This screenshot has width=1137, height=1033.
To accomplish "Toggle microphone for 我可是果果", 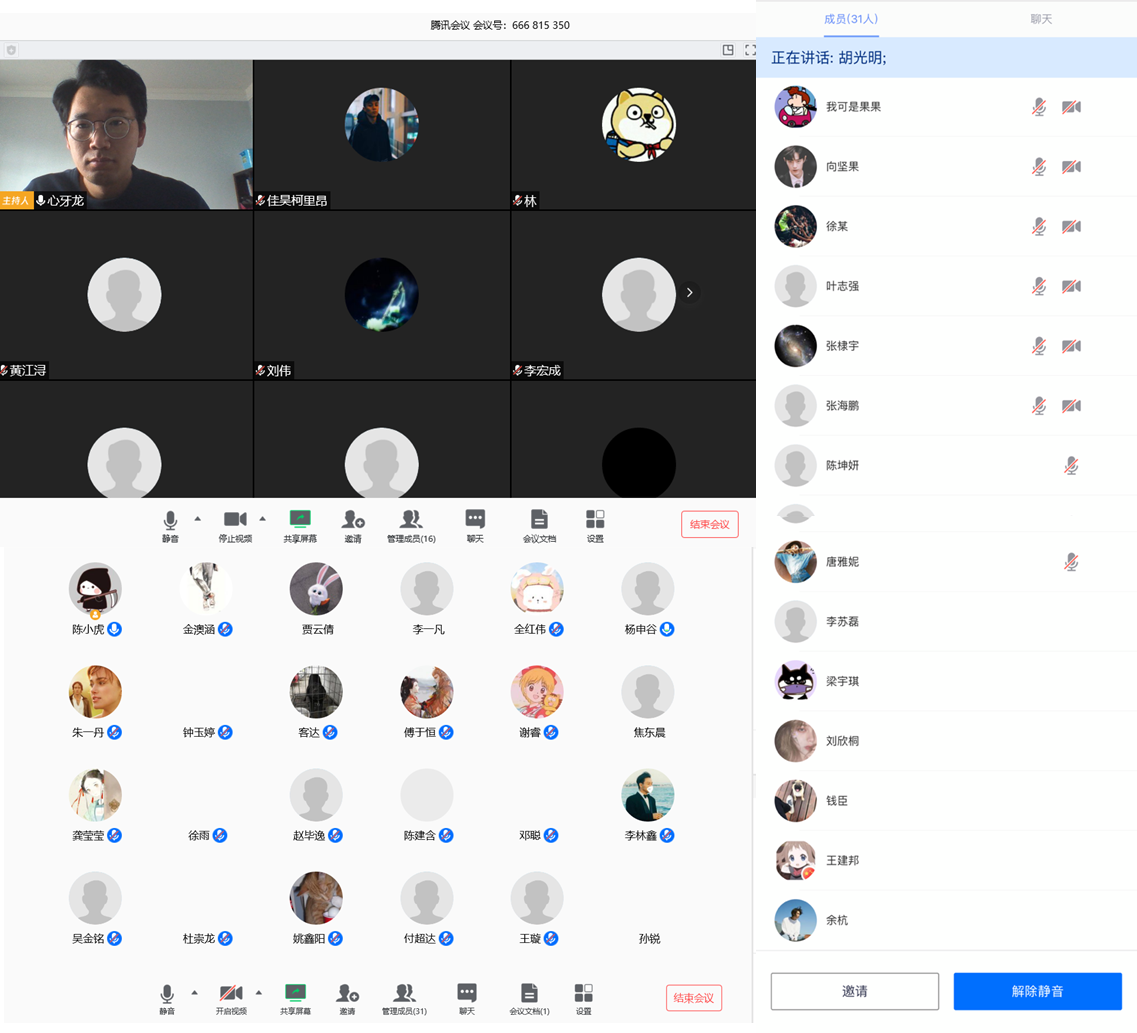I will click(1039, 107).
